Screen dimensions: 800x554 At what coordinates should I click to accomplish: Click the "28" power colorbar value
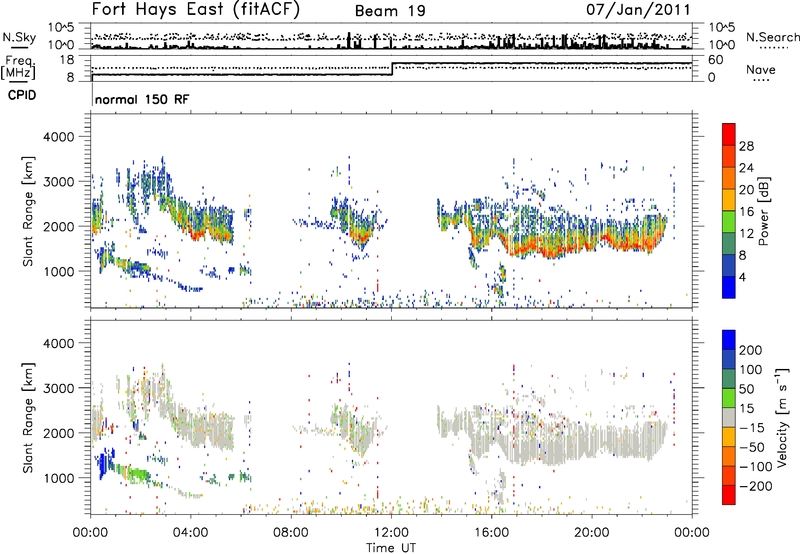pos(746,146)
